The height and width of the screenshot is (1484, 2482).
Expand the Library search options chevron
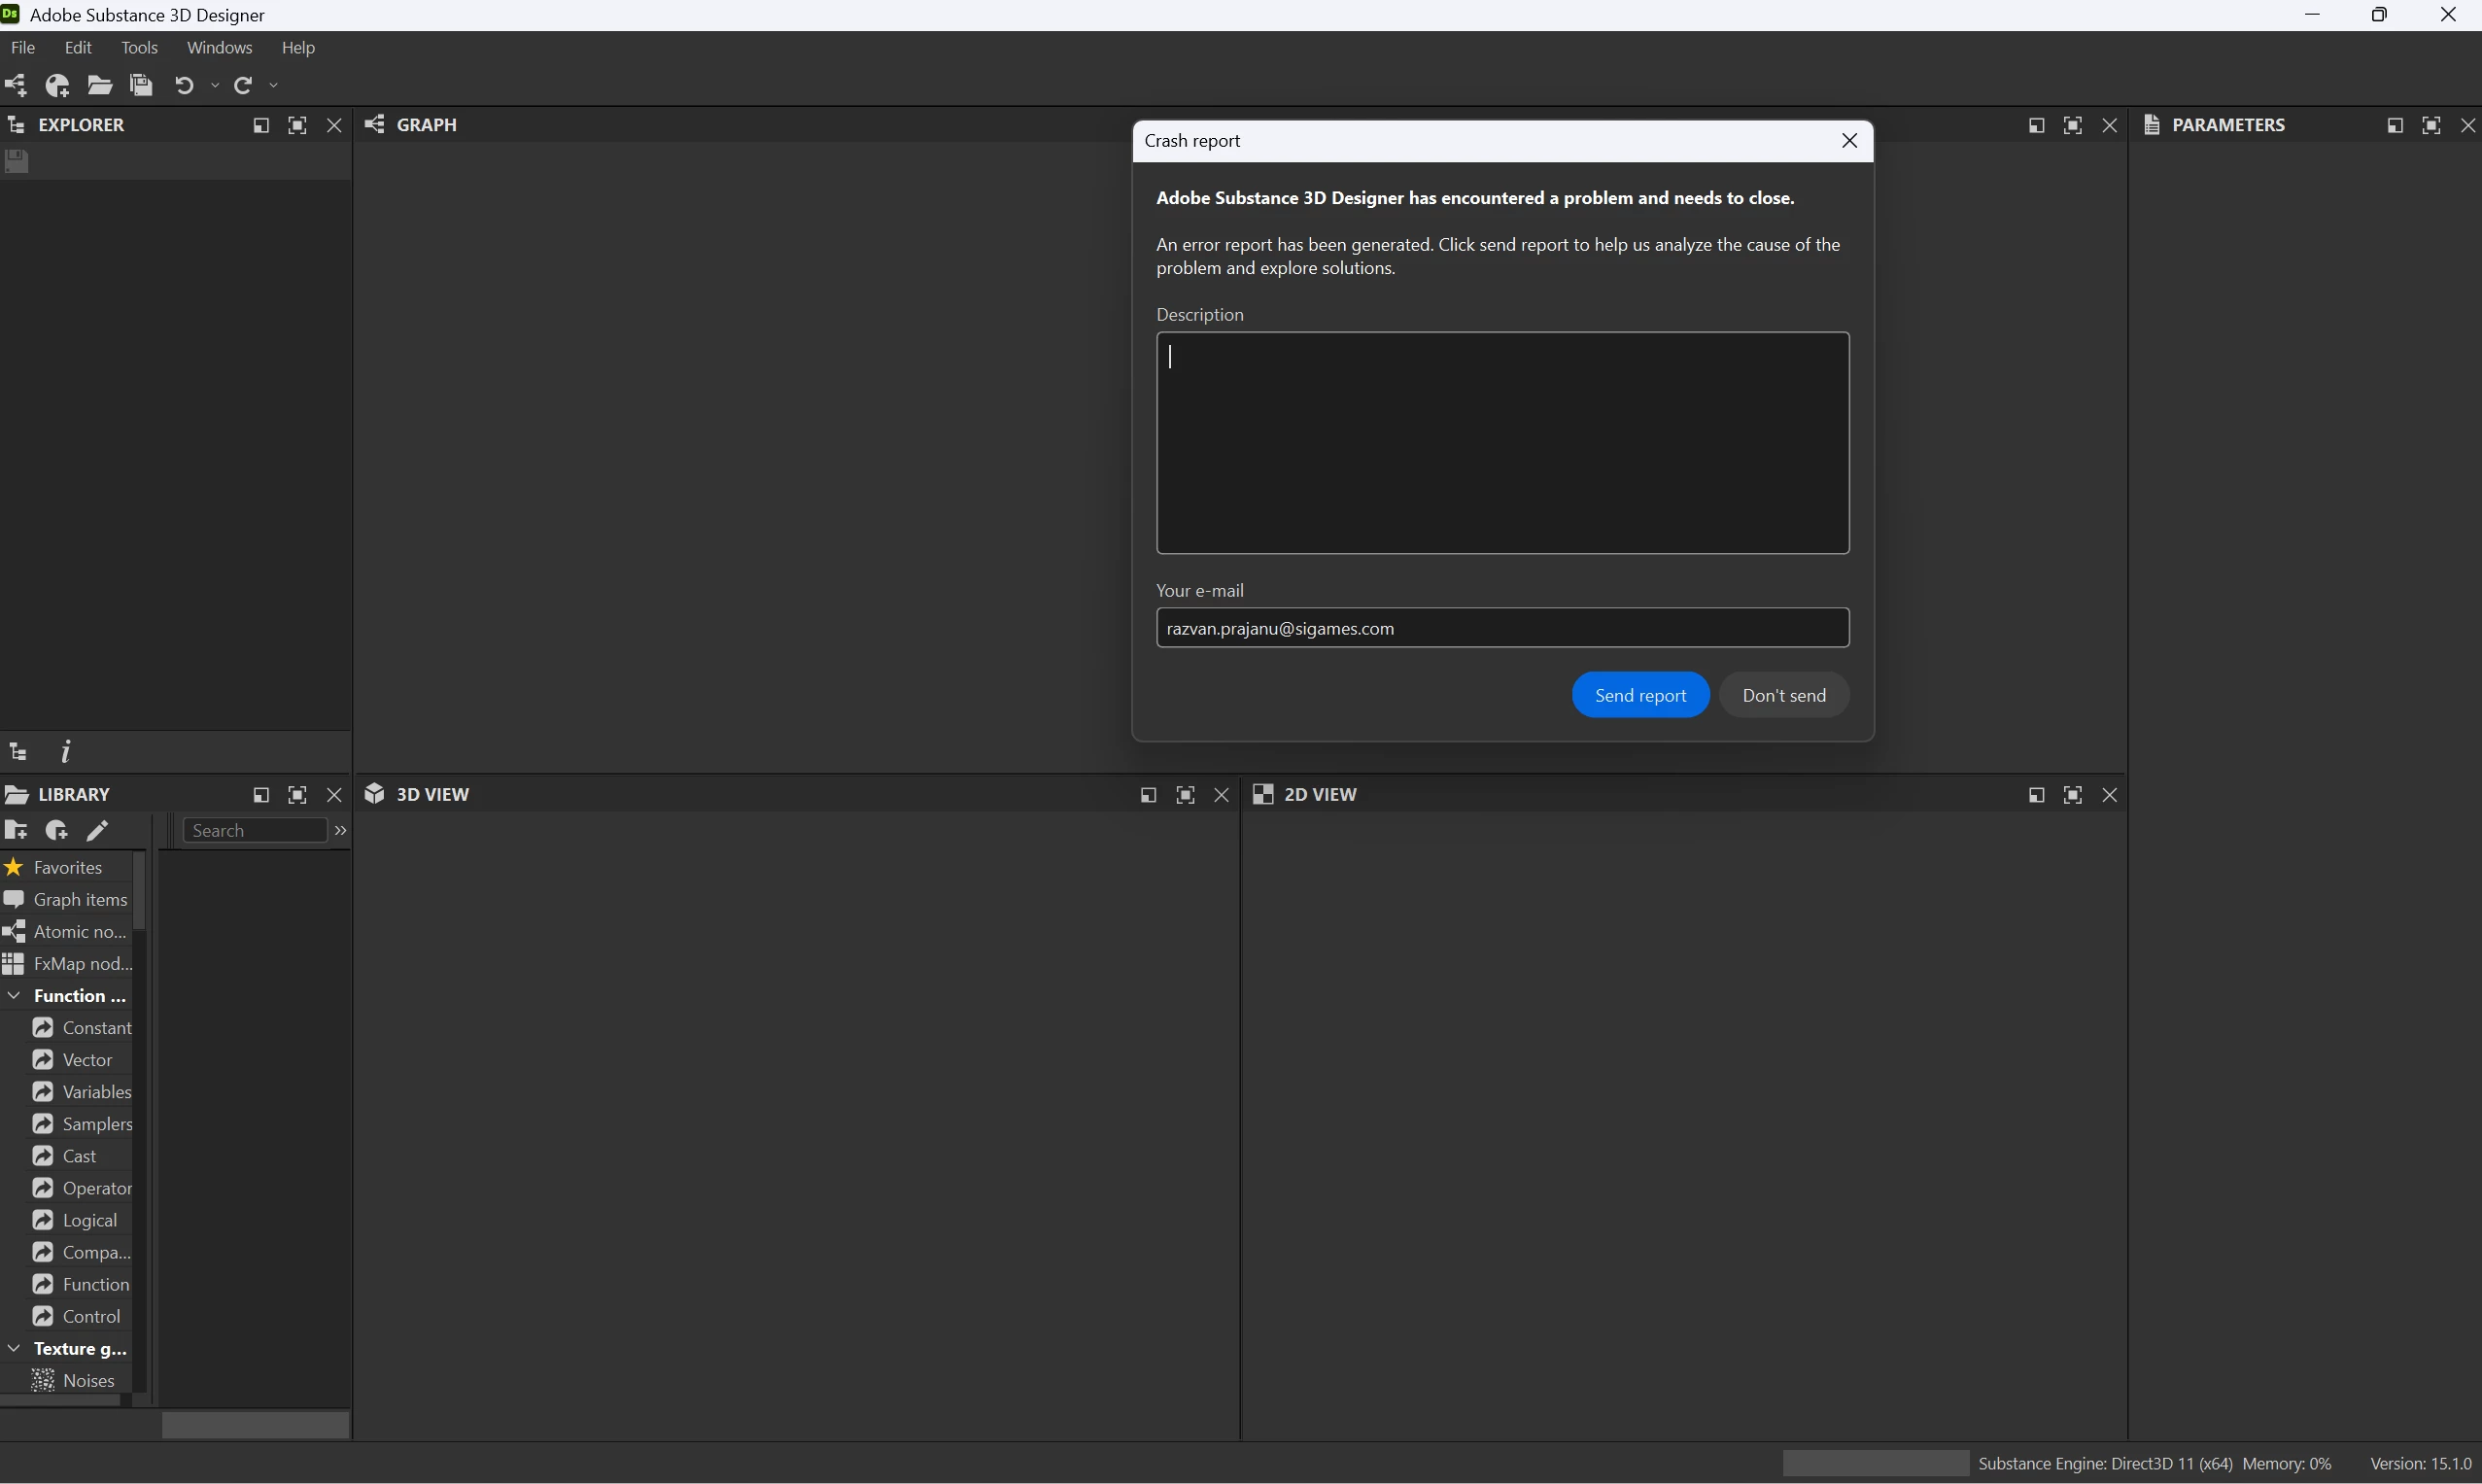[x=340, y=831]
